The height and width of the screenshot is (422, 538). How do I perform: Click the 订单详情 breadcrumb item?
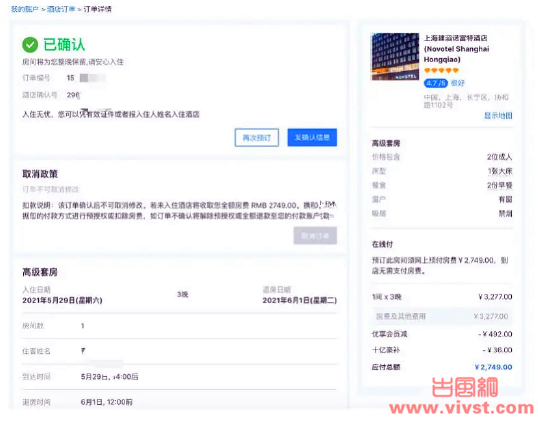click(97, 9)
